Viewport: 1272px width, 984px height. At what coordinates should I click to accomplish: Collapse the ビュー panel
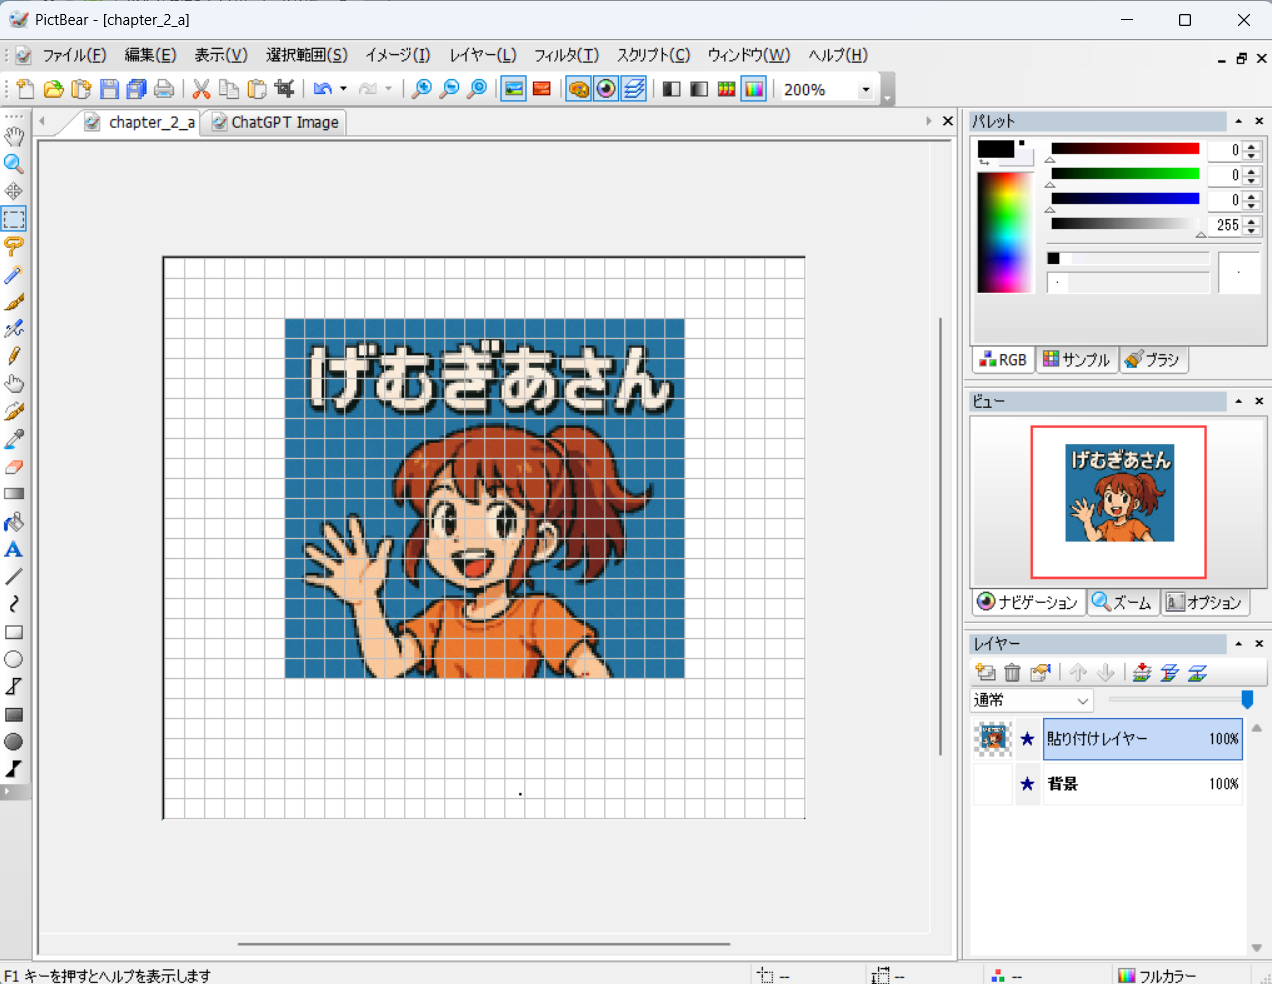click(x=1238, y=401)
